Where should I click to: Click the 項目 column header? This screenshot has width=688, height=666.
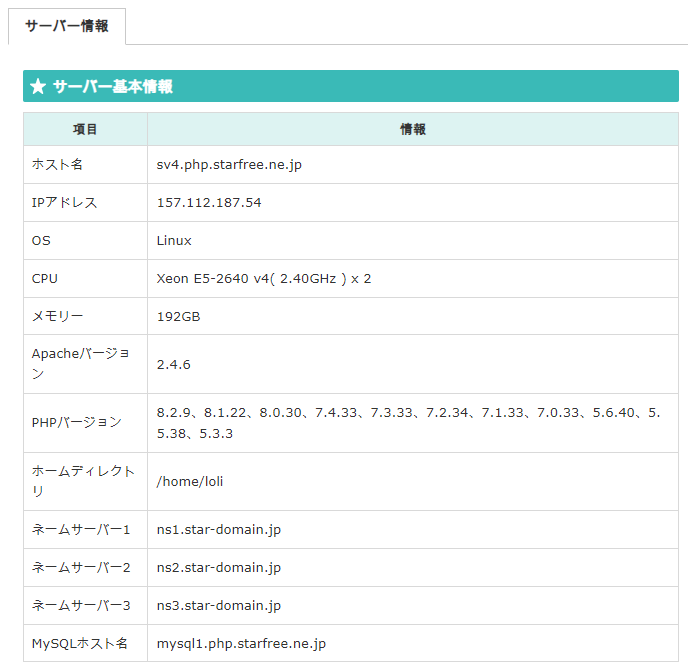tap(85, 130)
